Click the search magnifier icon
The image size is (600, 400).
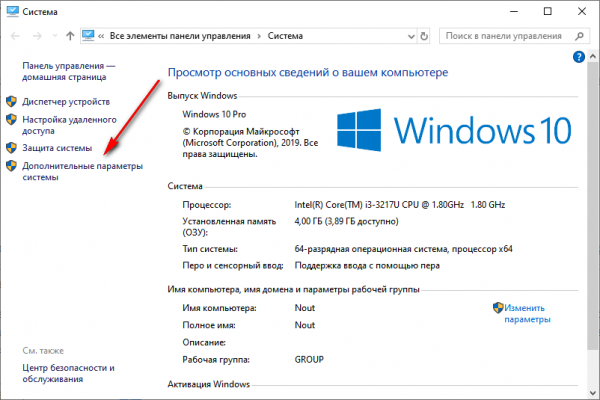point(579,36)
